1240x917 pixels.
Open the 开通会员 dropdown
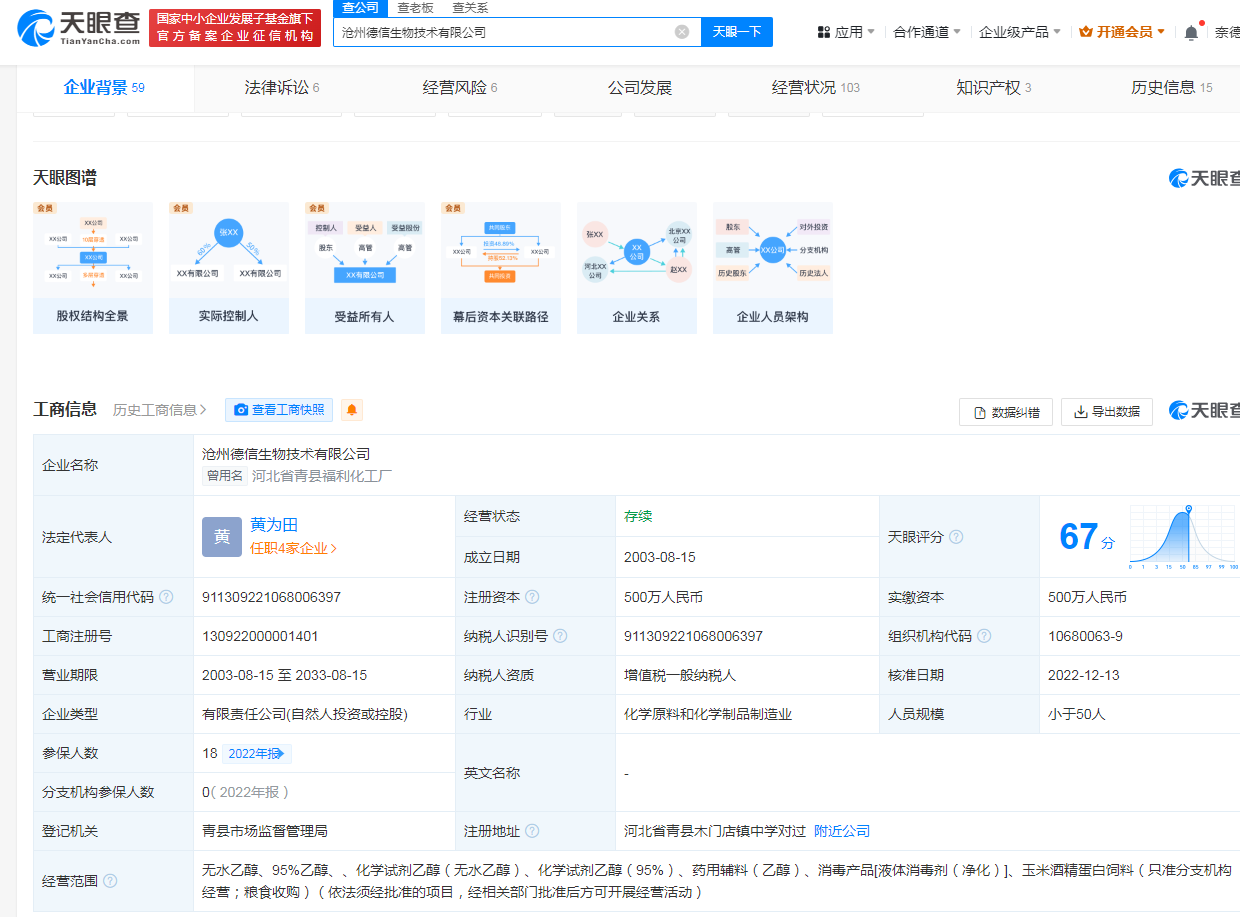(1122, 32)
